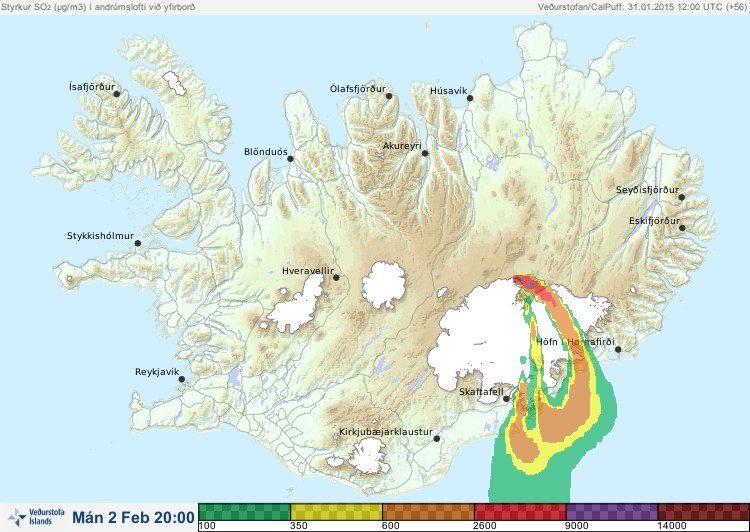This screenshot has height=532, width=750.
Task: Click the Veðurstofan/CalPuff timestamp text
Action: (641, 7)
